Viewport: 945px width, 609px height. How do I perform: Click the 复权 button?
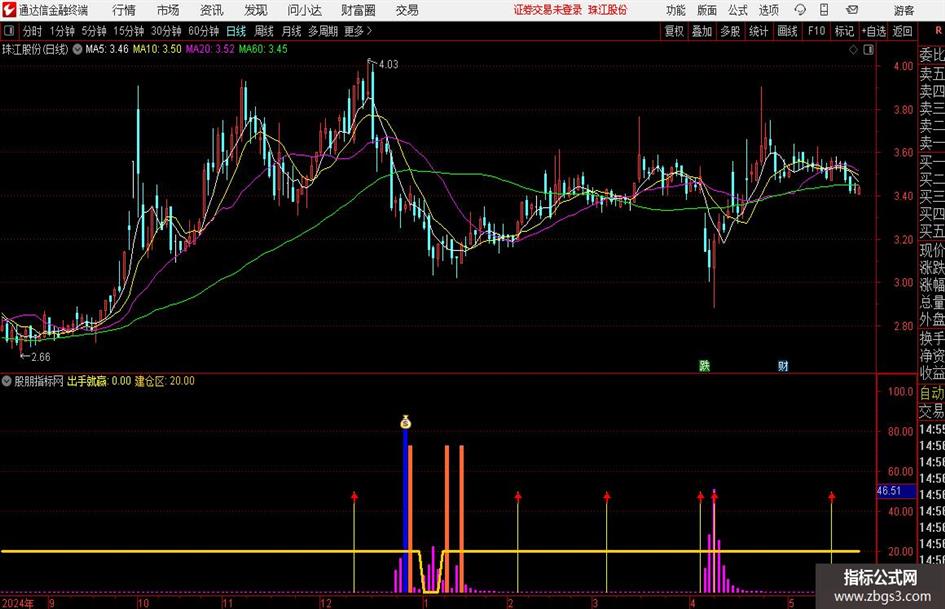point(674,31)
